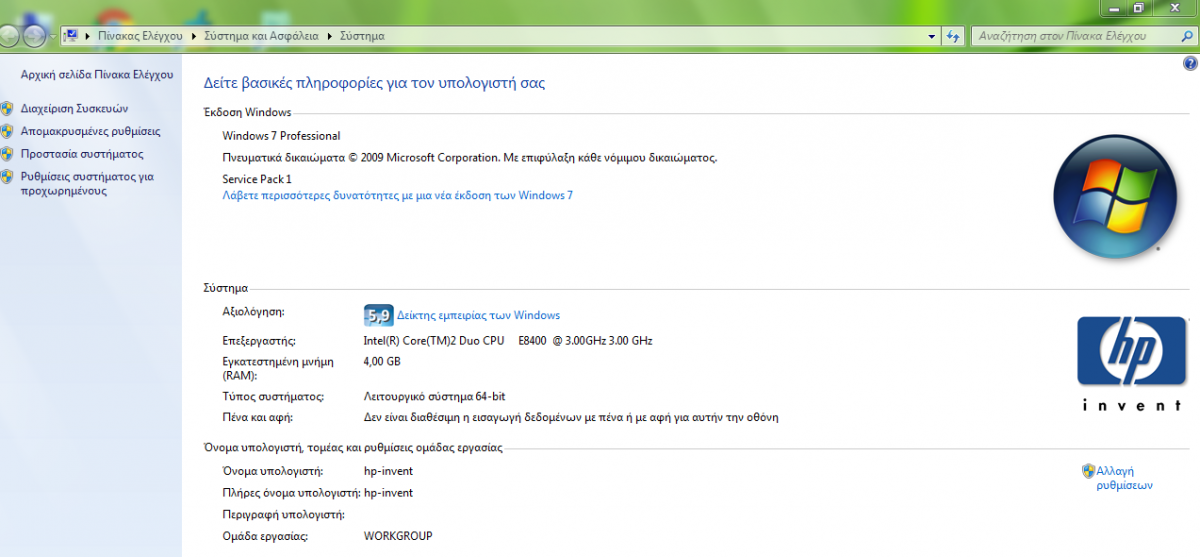Open Προστασία συστήματος from the sidebar
The height and width of the screenshot is (557, 1200).
click(82, 154)
